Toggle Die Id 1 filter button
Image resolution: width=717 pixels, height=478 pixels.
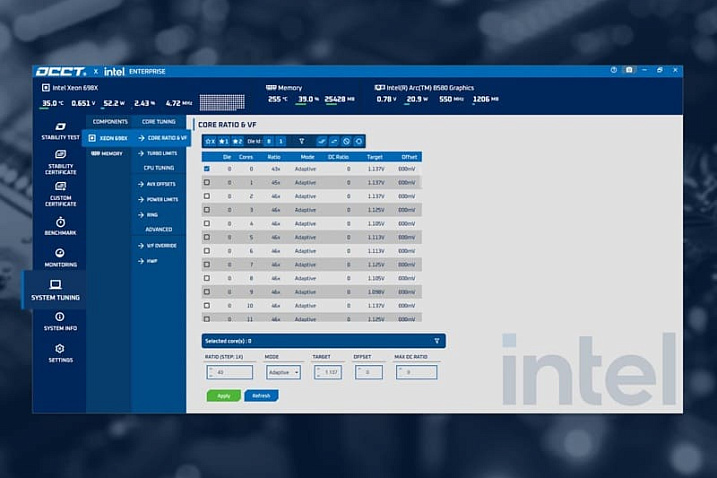click(281, 141)
